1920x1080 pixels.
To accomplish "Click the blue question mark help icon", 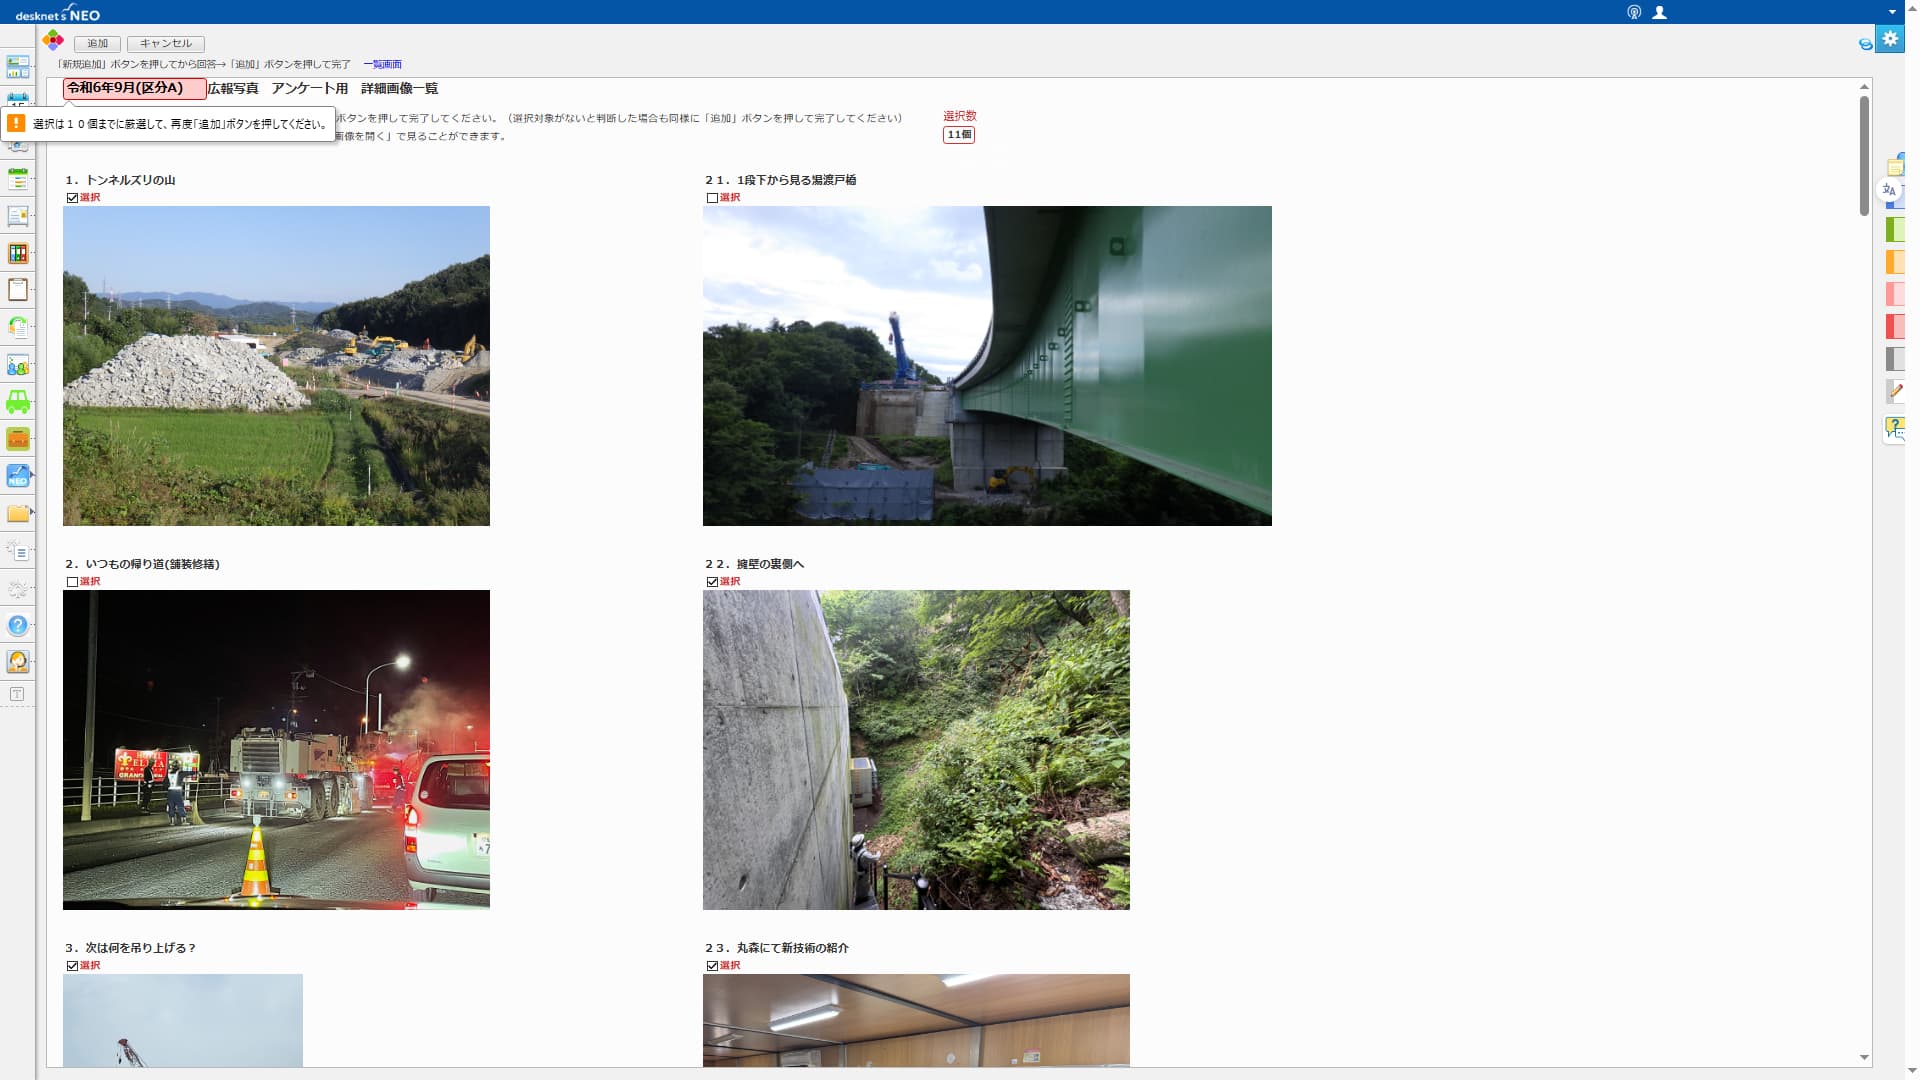I will tap(18, 626).
